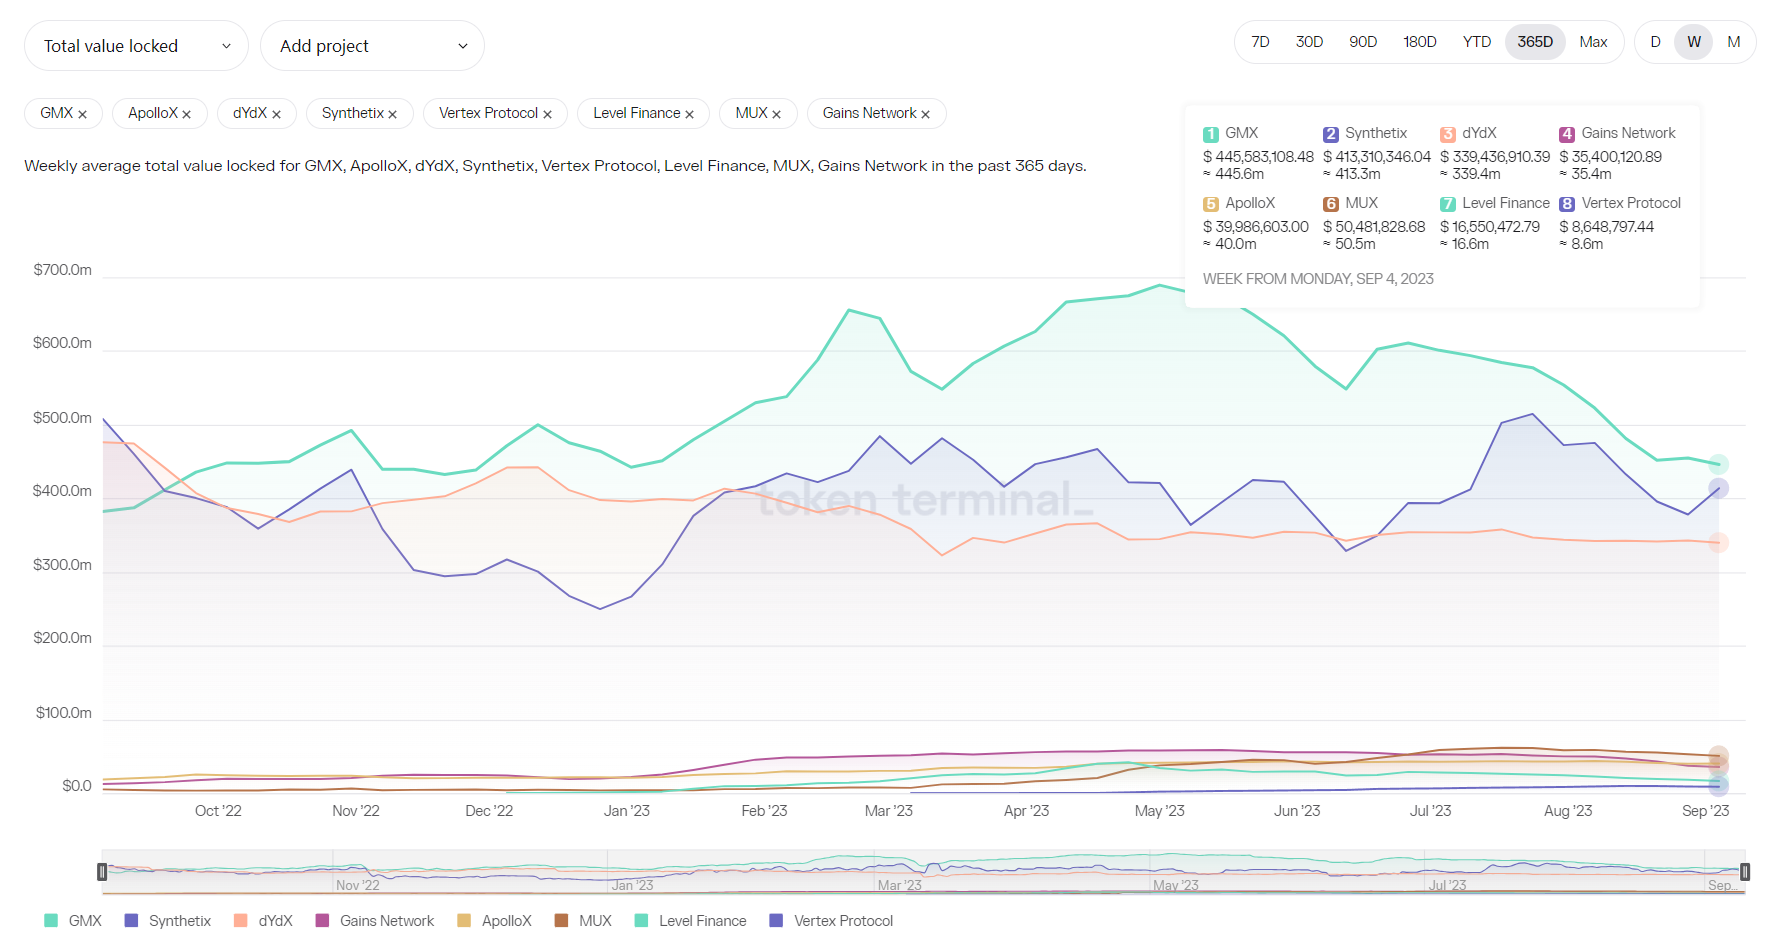Select the 90D time range
The width and height of the screenshot is (1767, 945).
pos(1362,42)
